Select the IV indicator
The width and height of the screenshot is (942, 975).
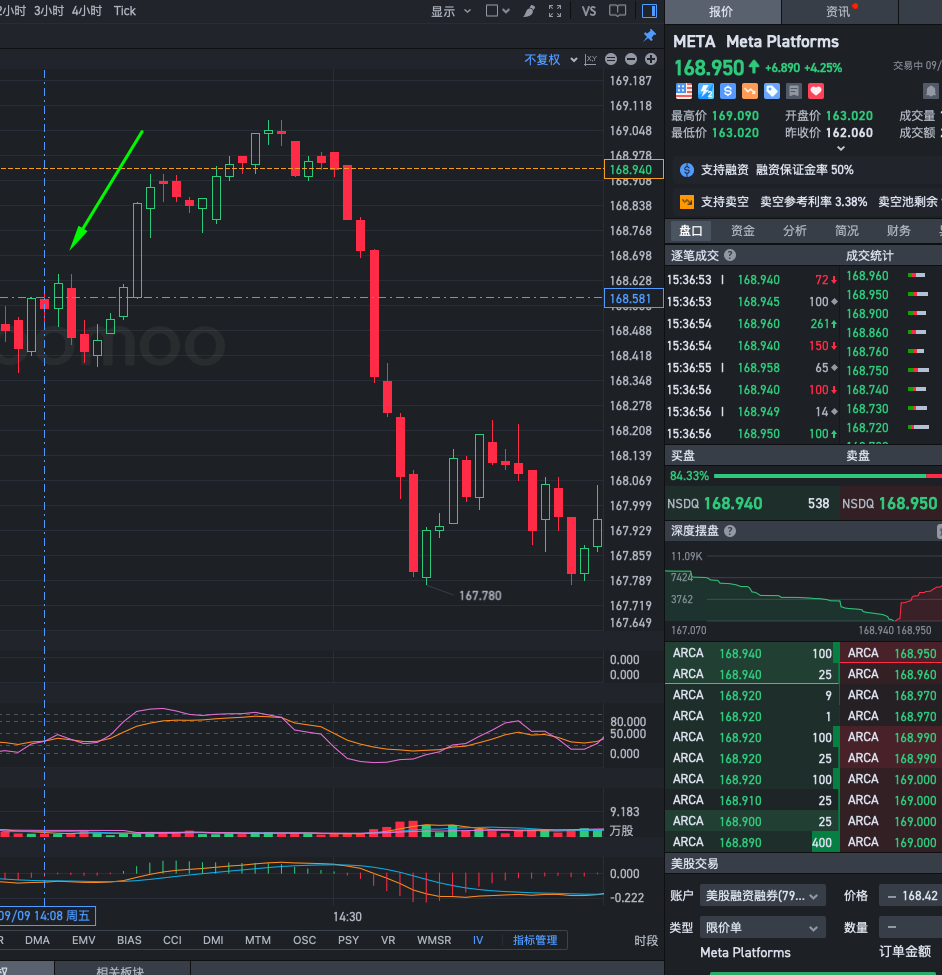click(478, 940)
